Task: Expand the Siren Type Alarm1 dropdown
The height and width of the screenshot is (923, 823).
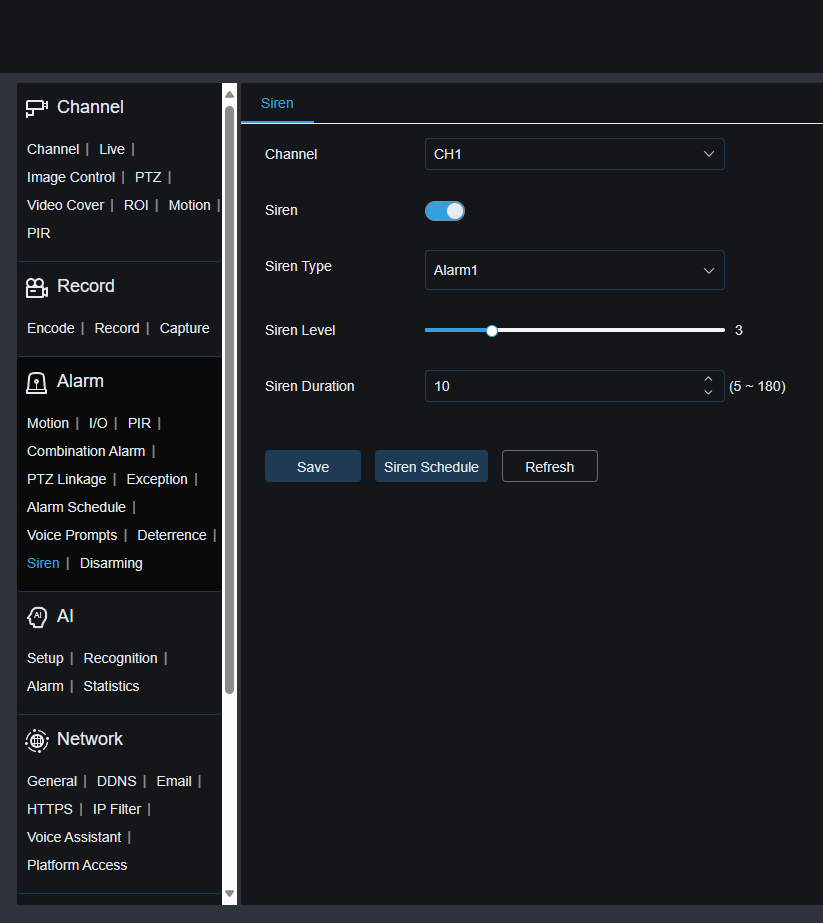Action: pos(574,270)
